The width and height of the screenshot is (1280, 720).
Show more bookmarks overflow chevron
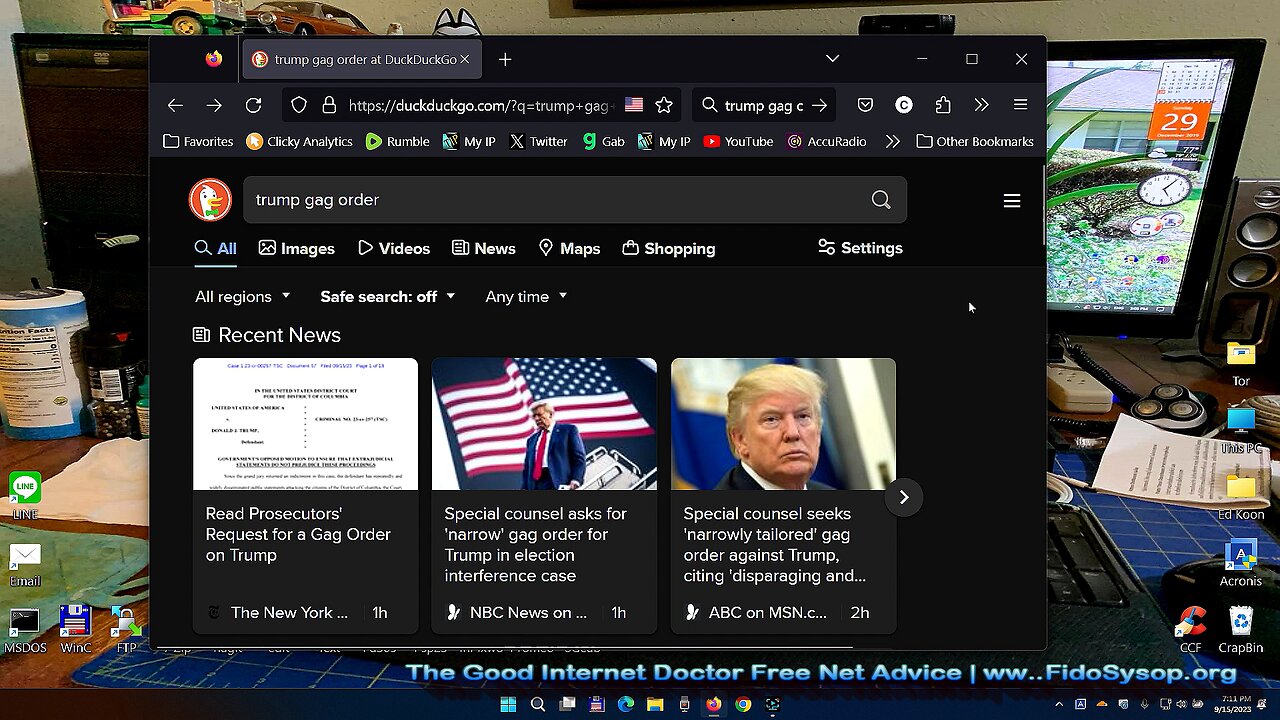[892, 142]
